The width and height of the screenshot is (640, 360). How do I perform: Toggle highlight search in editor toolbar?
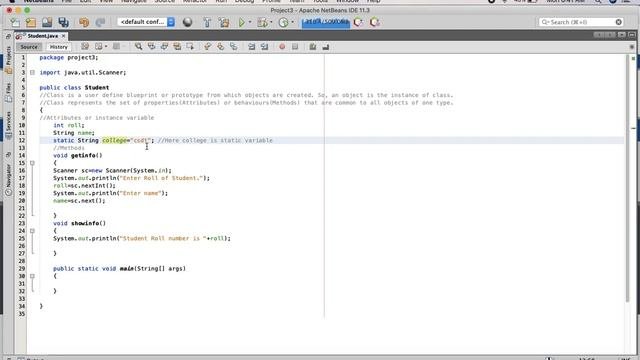coord(177,47)
